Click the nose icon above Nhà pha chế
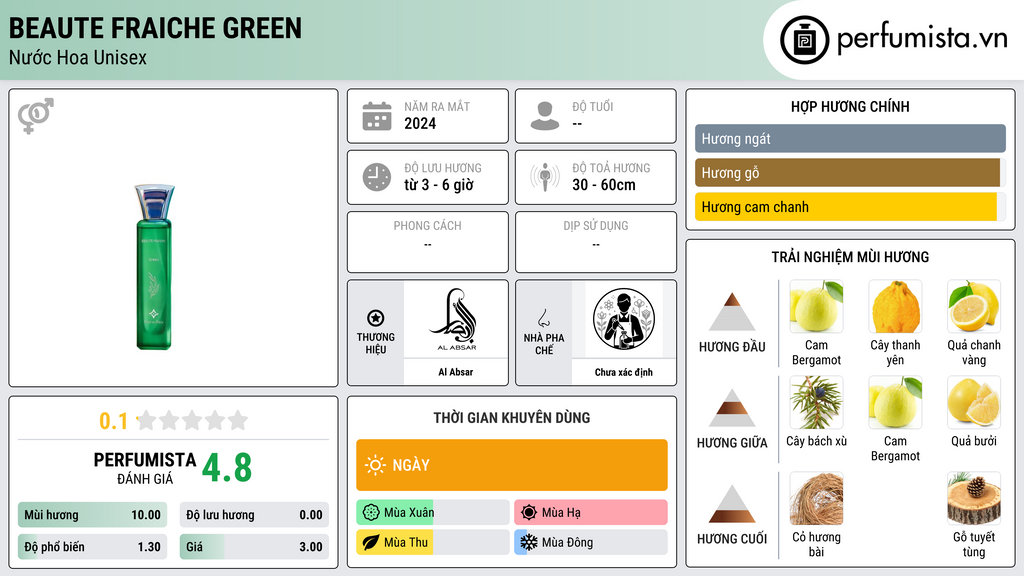 pos(543,318)
